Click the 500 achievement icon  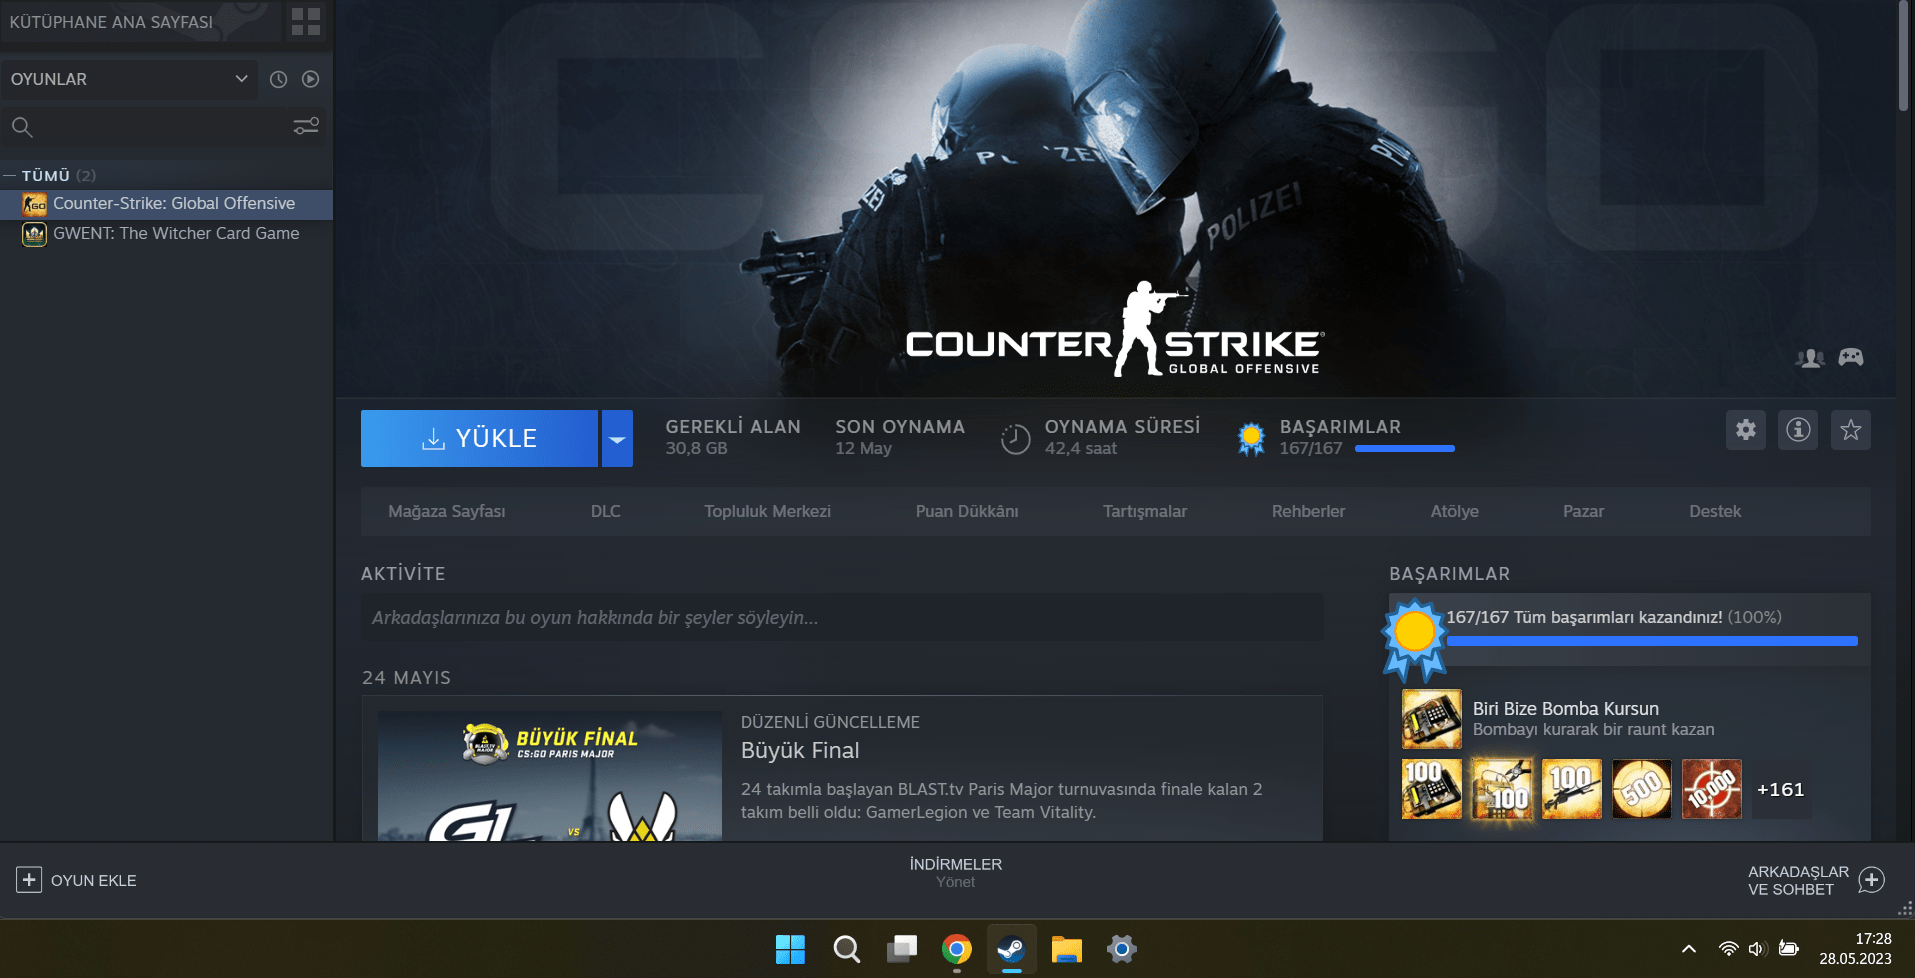pos(1642,789)
